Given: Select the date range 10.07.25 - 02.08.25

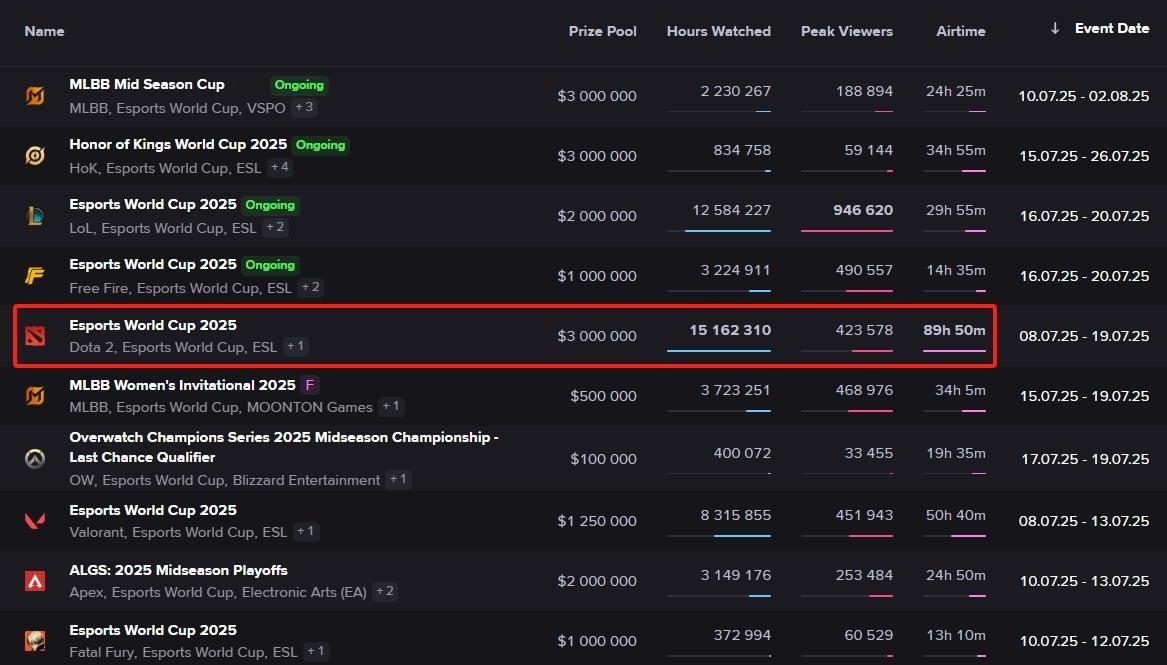Looking at the screenshot, I should [1084, 96].
